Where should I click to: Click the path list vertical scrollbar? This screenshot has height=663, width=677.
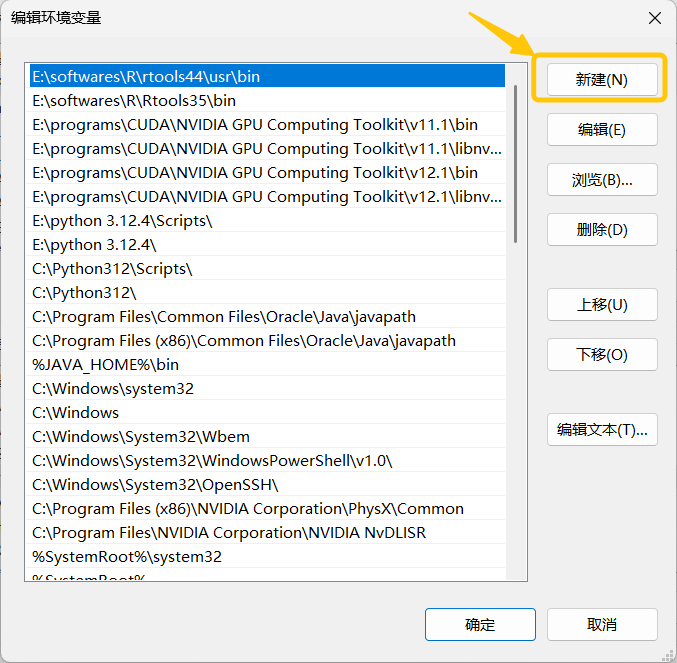click(516, 160)
